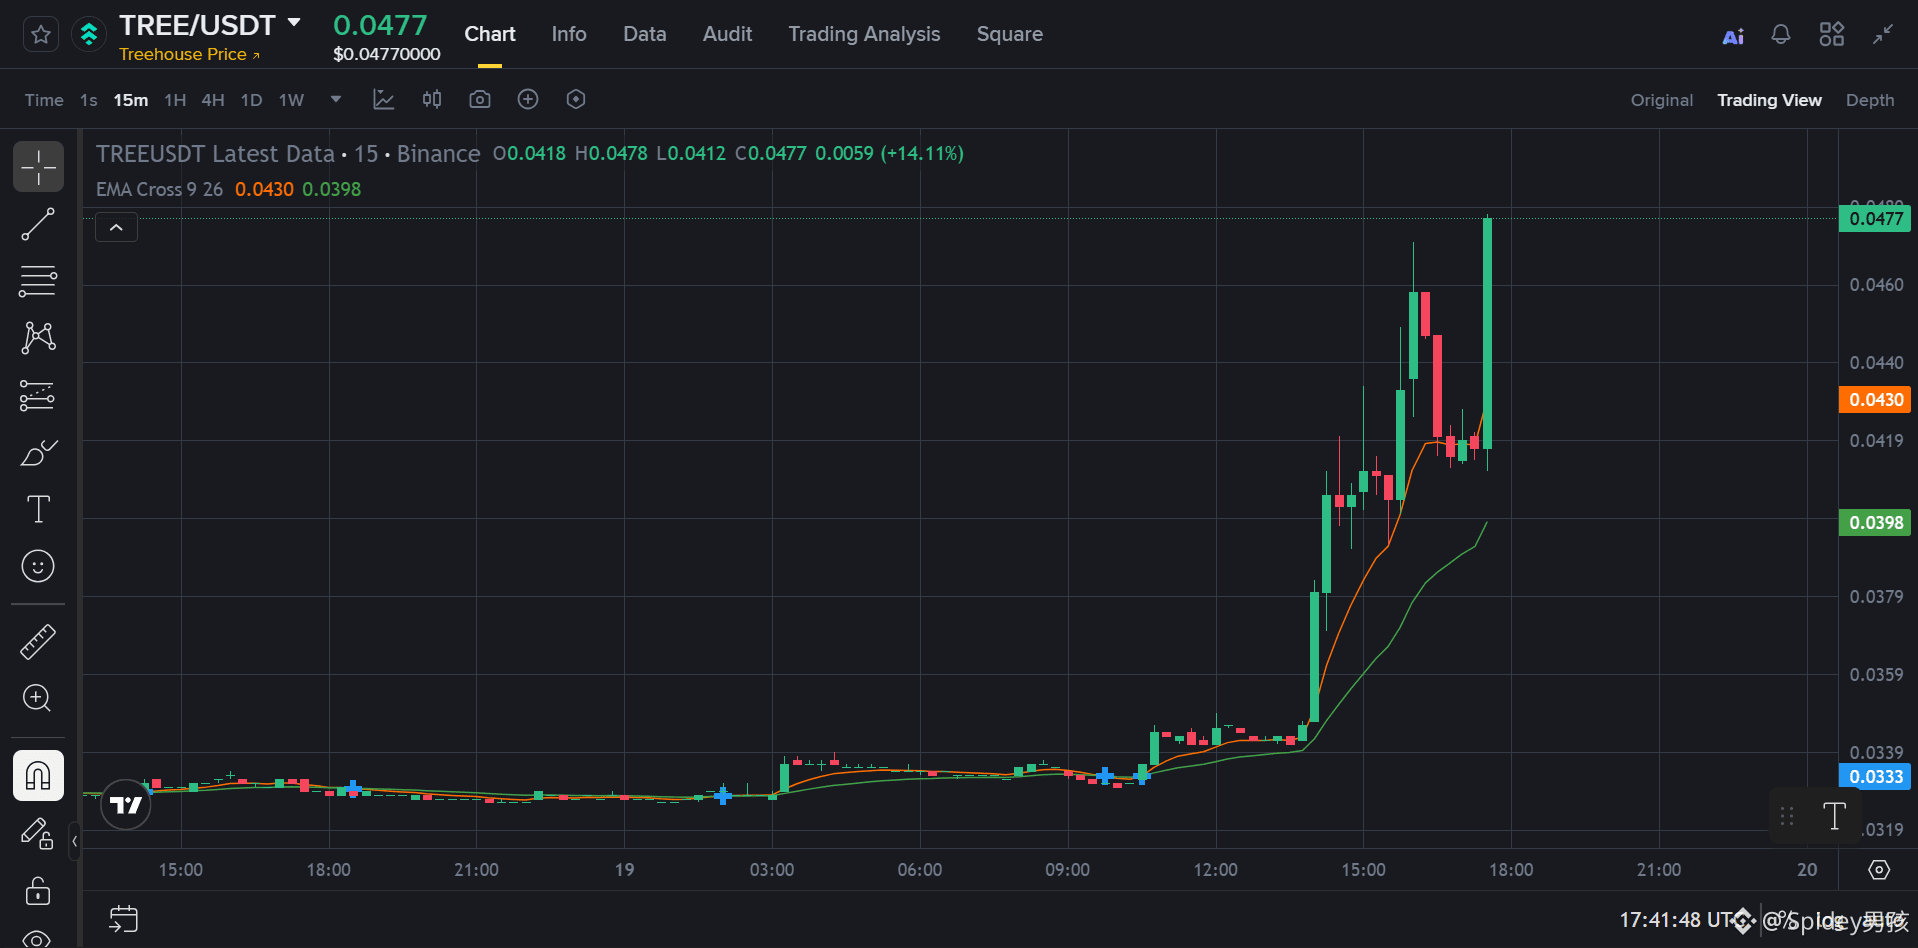Switch to the Data tab
The width and height of the screenshot is (1918, 948).
[x=645, y=34]
